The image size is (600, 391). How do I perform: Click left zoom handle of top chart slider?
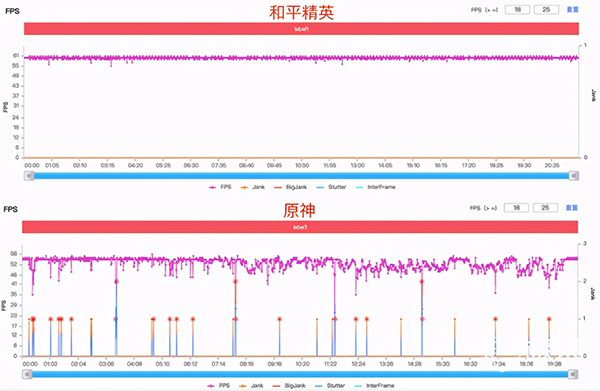pyautogui.click(x=29, y=176)
